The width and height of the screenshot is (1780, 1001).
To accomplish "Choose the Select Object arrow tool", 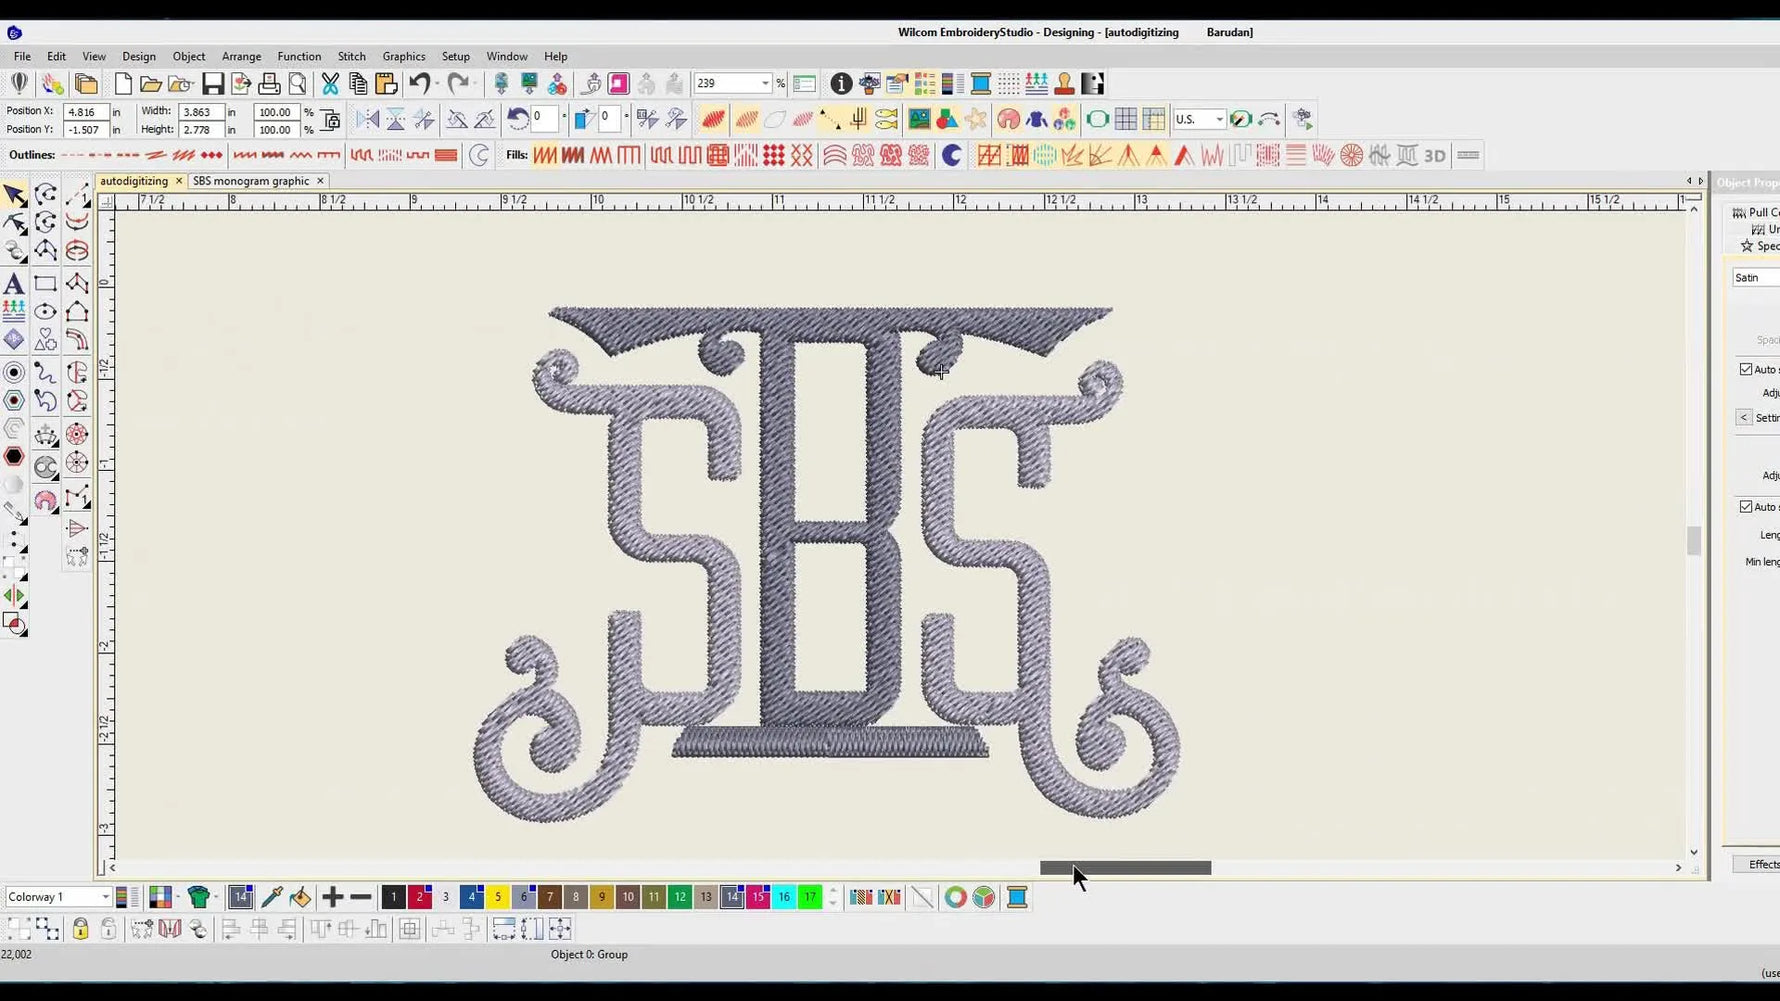I will pyautogui.click(x=14, y=195).
